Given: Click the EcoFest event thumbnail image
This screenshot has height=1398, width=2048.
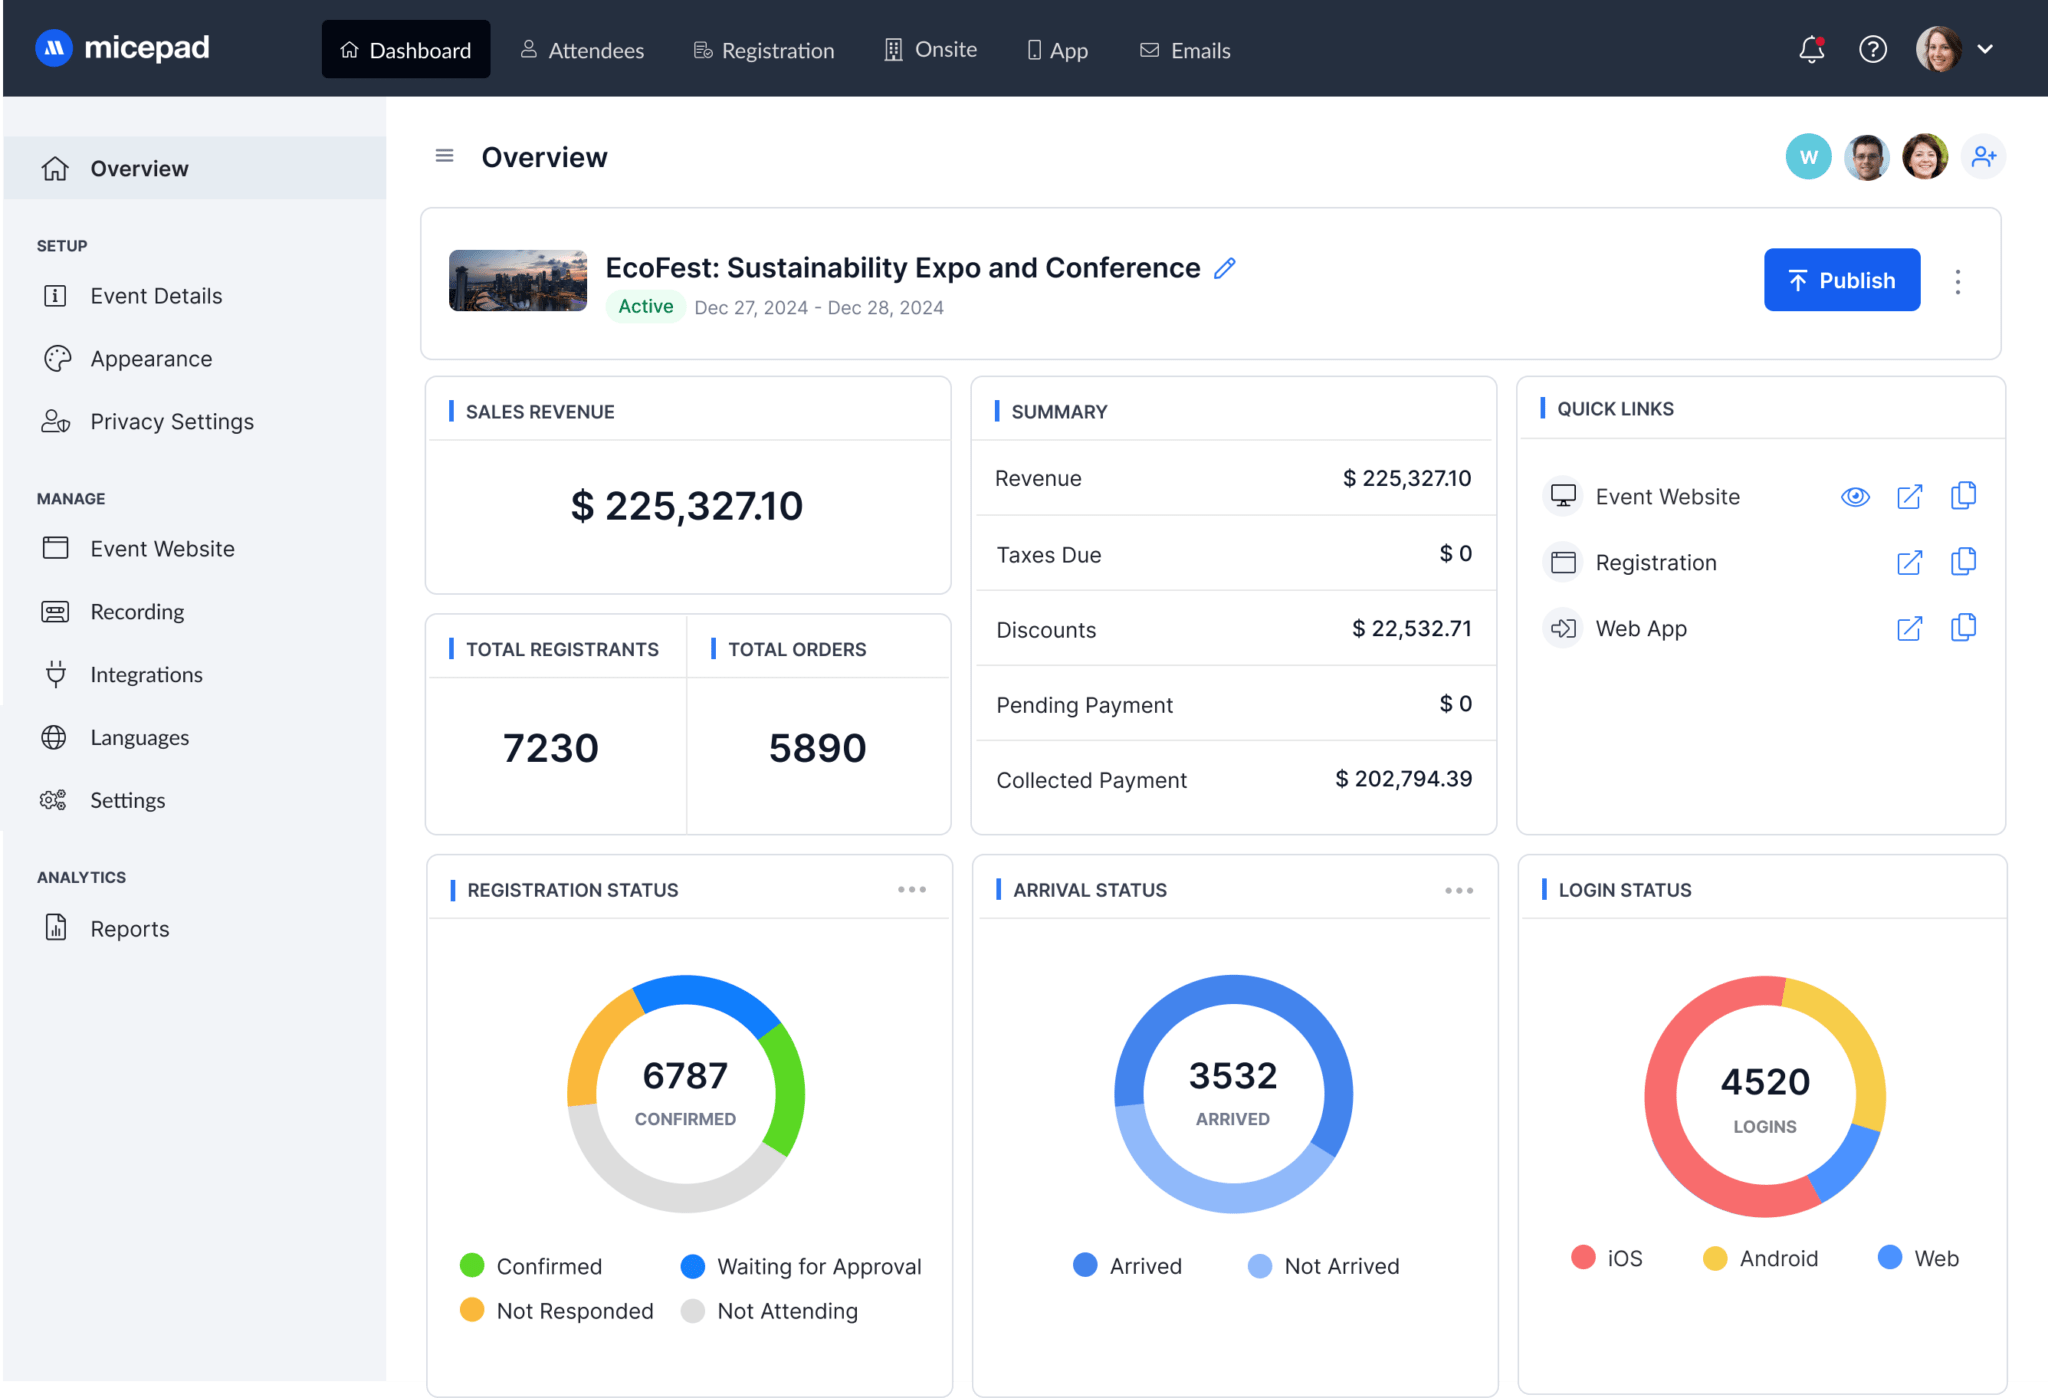Looking at the screenshot, I should 517,281.
